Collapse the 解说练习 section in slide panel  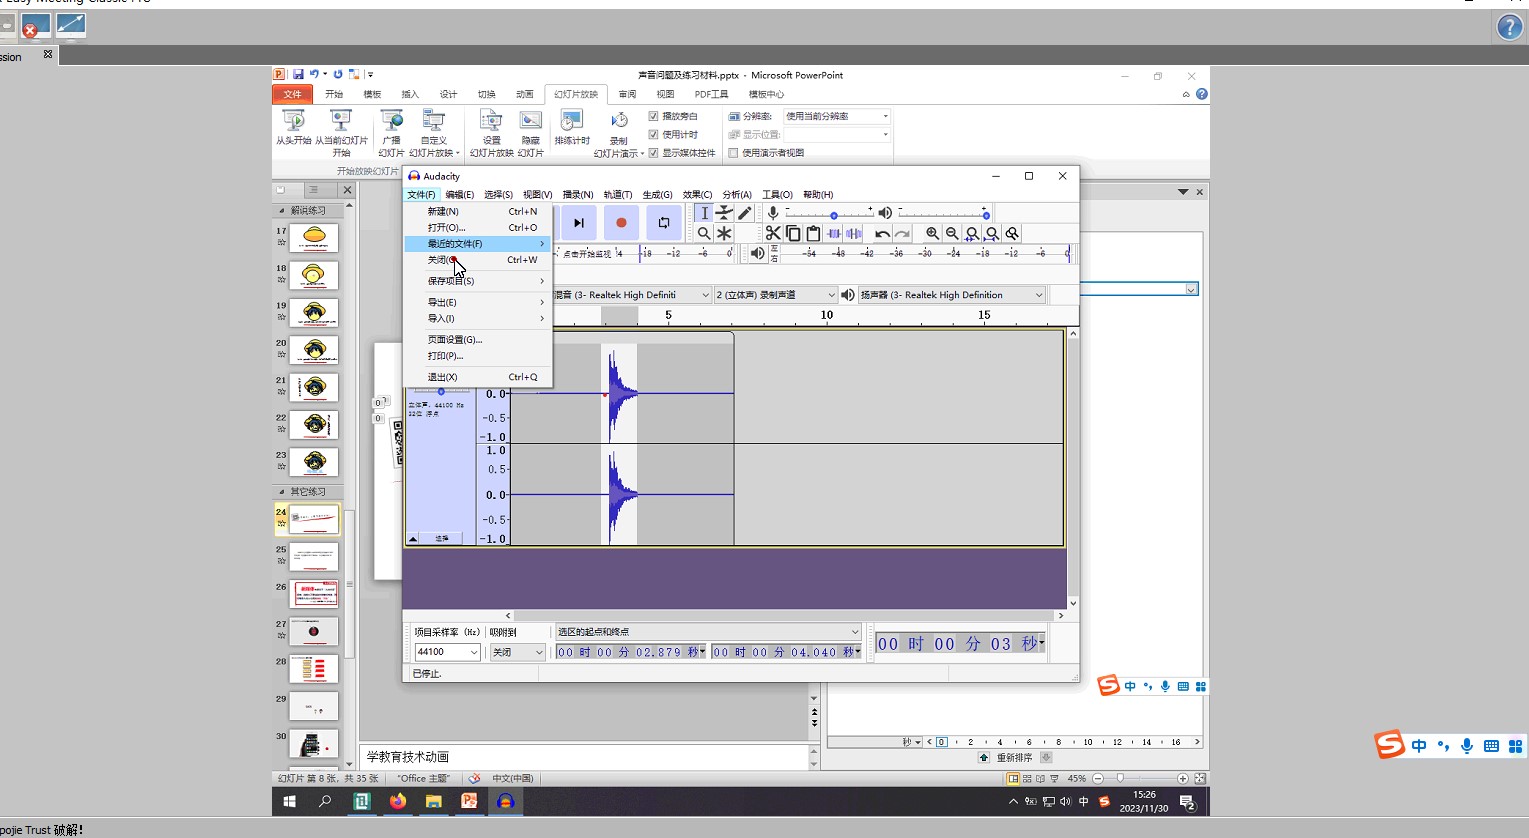click(281, 211)
